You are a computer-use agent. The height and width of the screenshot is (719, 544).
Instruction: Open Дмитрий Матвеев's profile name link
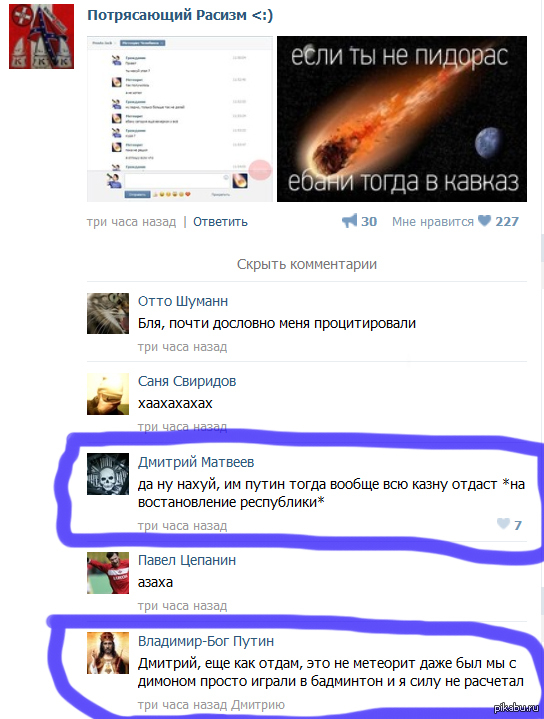click(196, 462)
